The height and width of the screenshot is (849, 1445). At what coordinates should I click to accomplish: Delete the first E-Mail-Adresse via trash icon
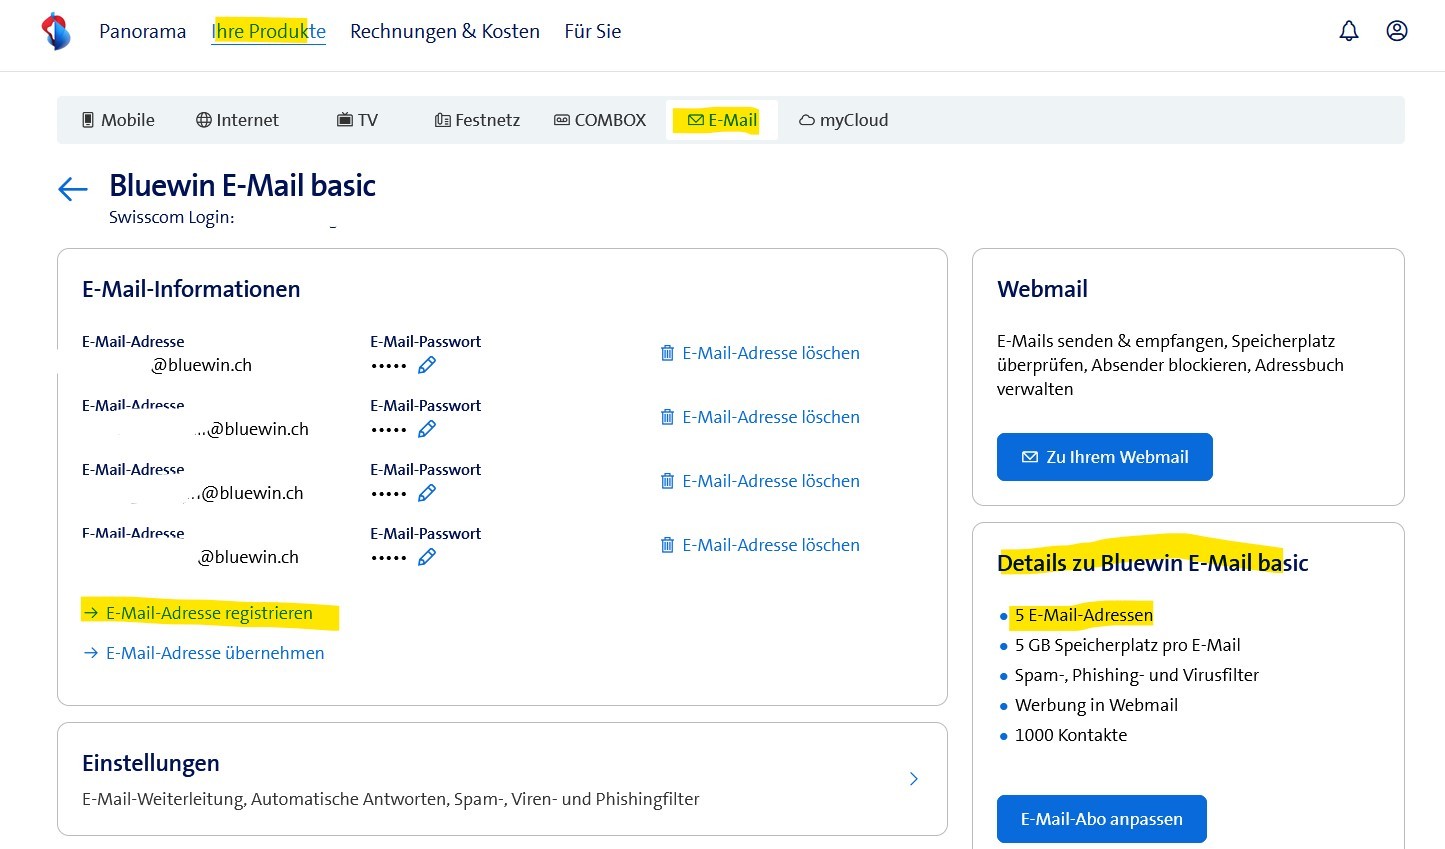(667, 353)
